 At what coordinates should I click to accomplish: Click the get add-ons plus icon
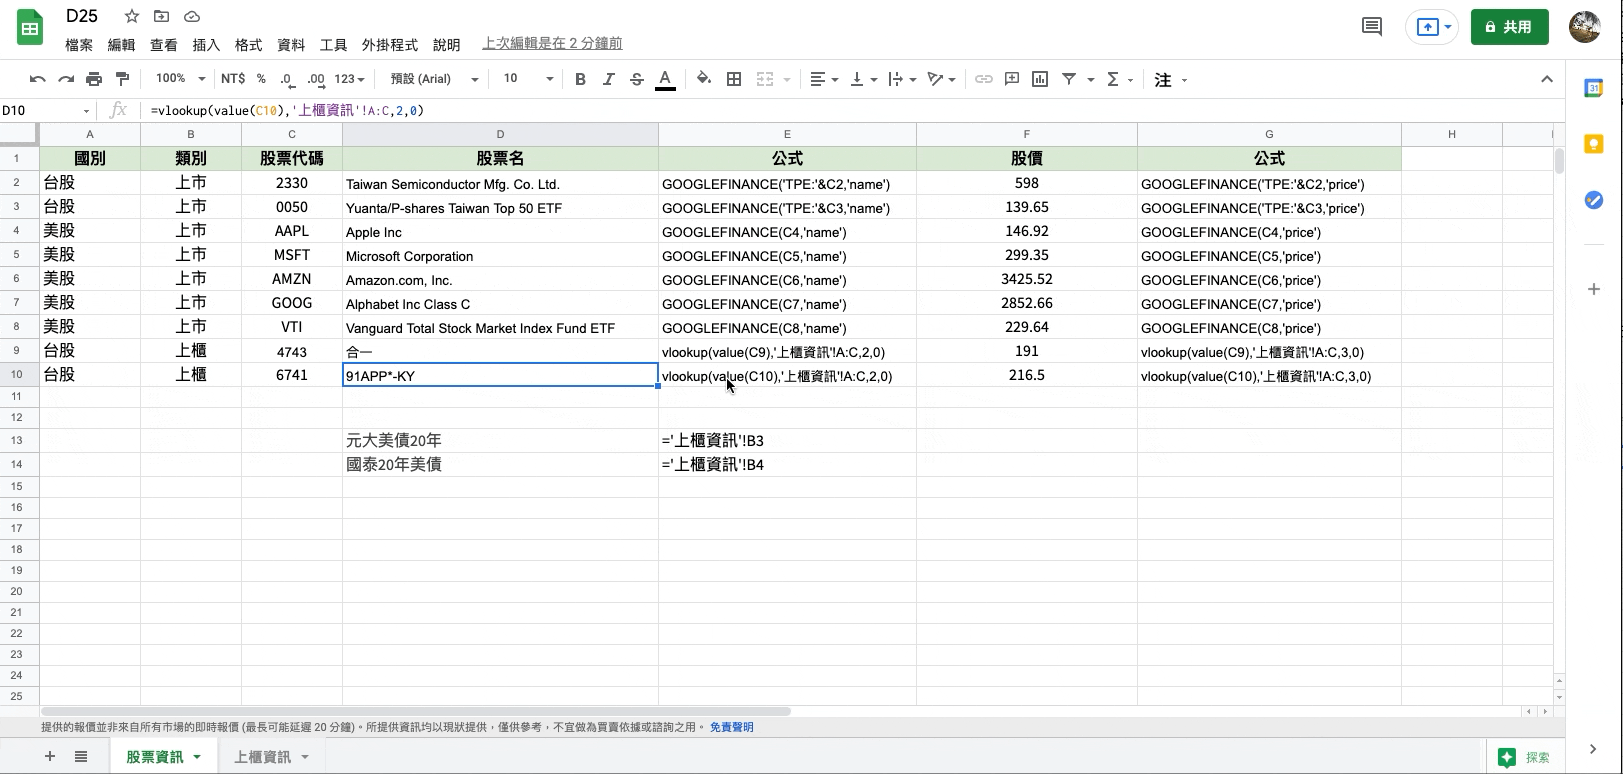pyautogui.click(x=1594, y=289)
